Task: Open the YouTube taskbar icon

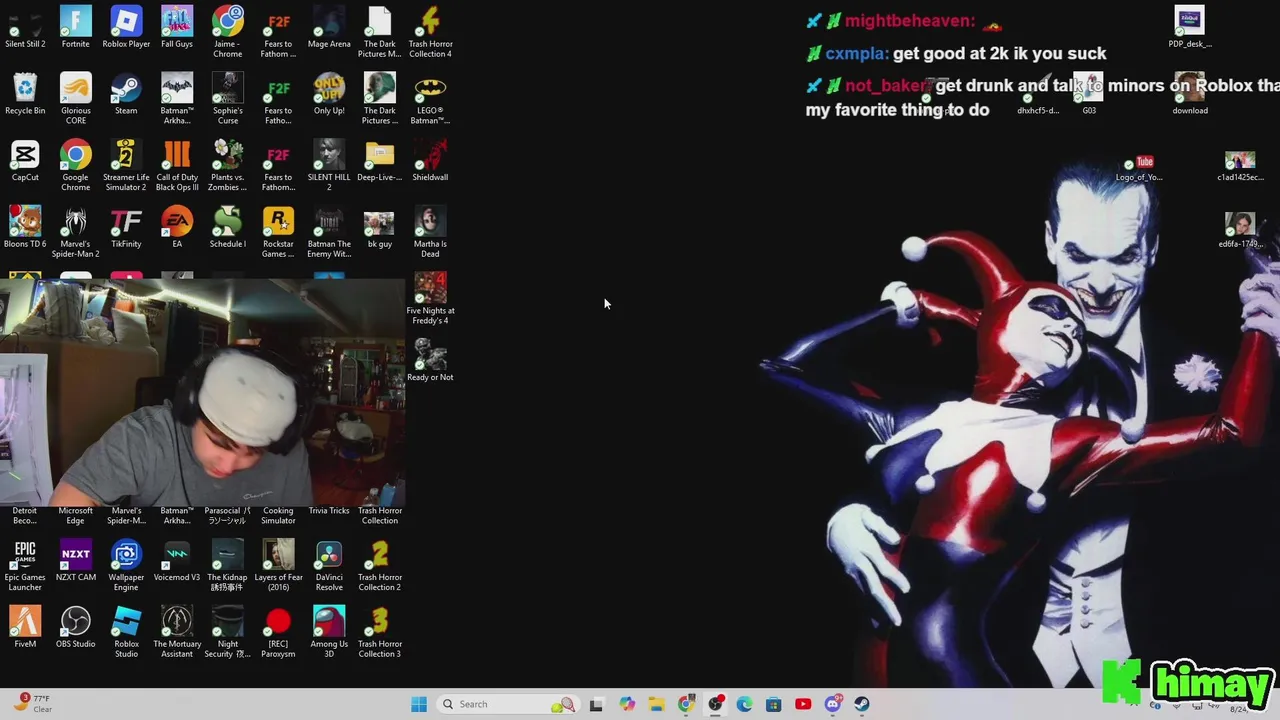Action: pyautogui.click(x=803, y=704)
